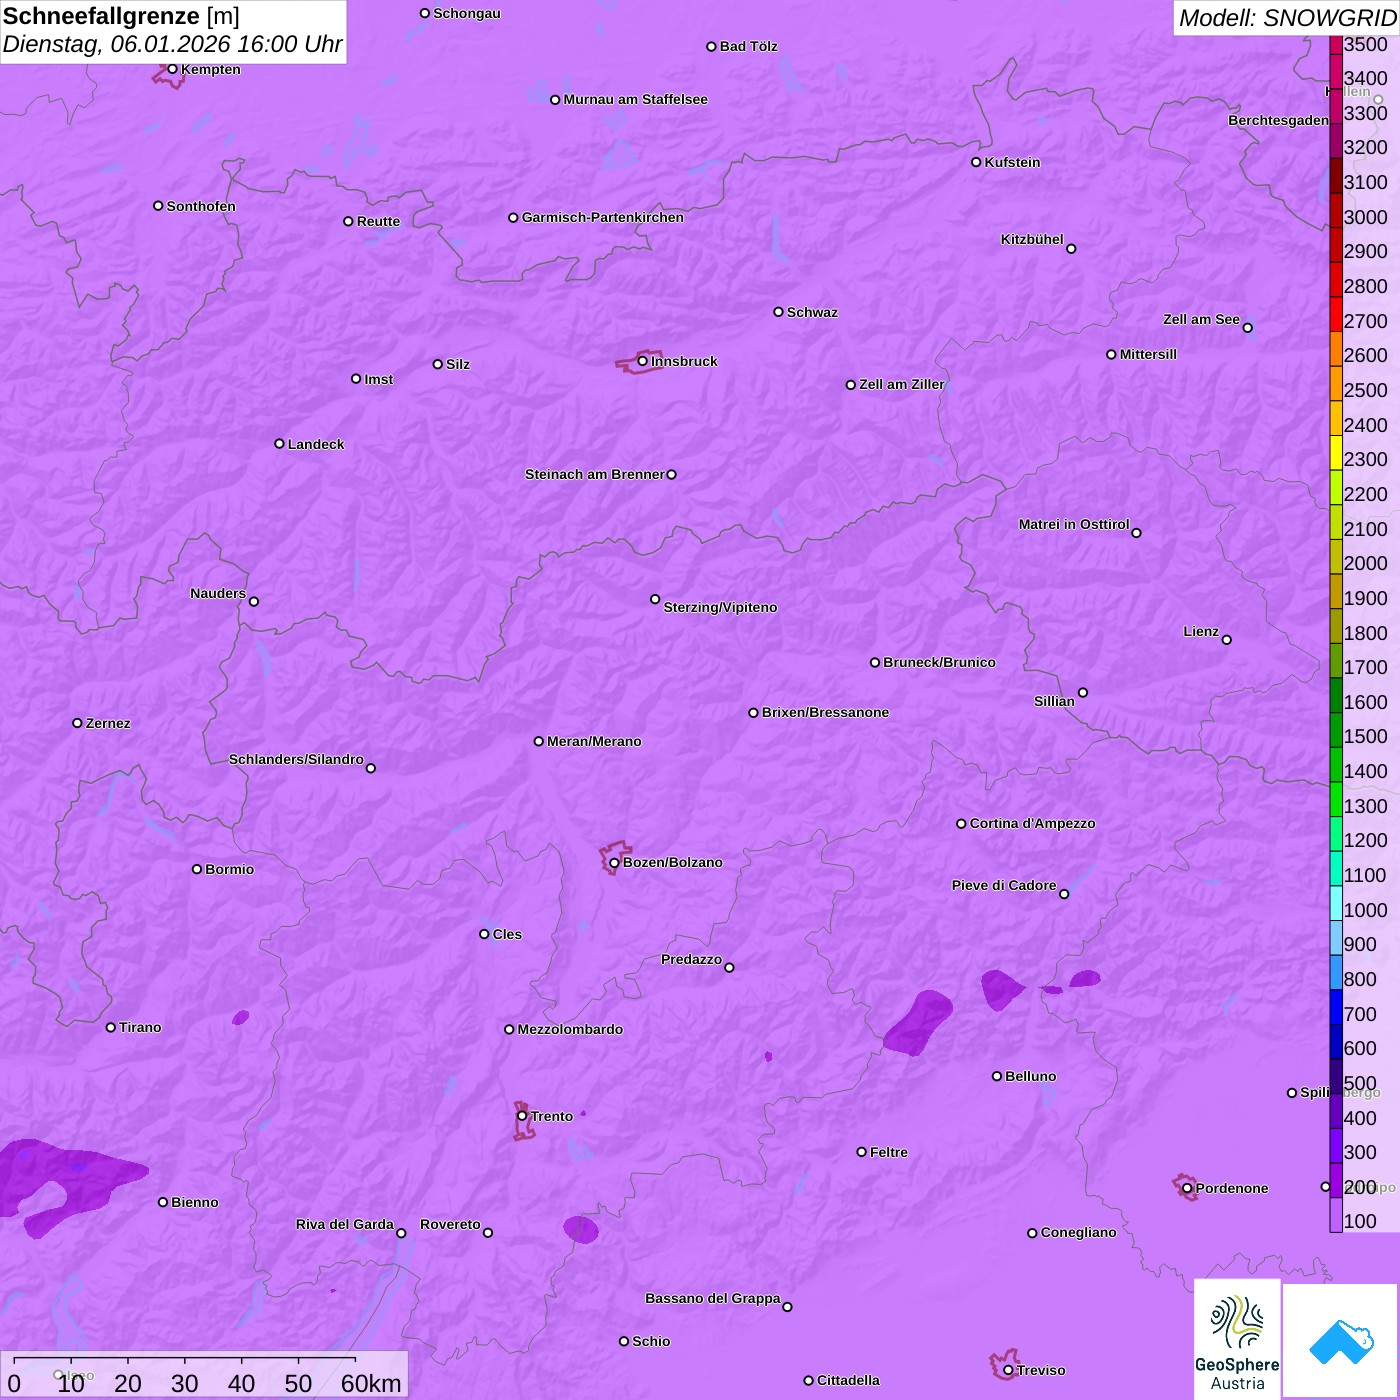The image size is (1400, 1400).
Task: Click the Bruneck/Brunico label
Action: coord(939,662)
